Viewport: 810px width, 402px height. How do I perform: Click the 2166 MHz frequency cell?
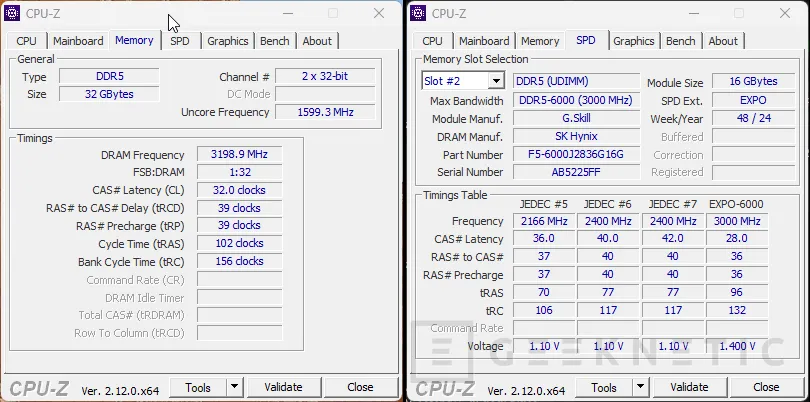tap(544, 221)
